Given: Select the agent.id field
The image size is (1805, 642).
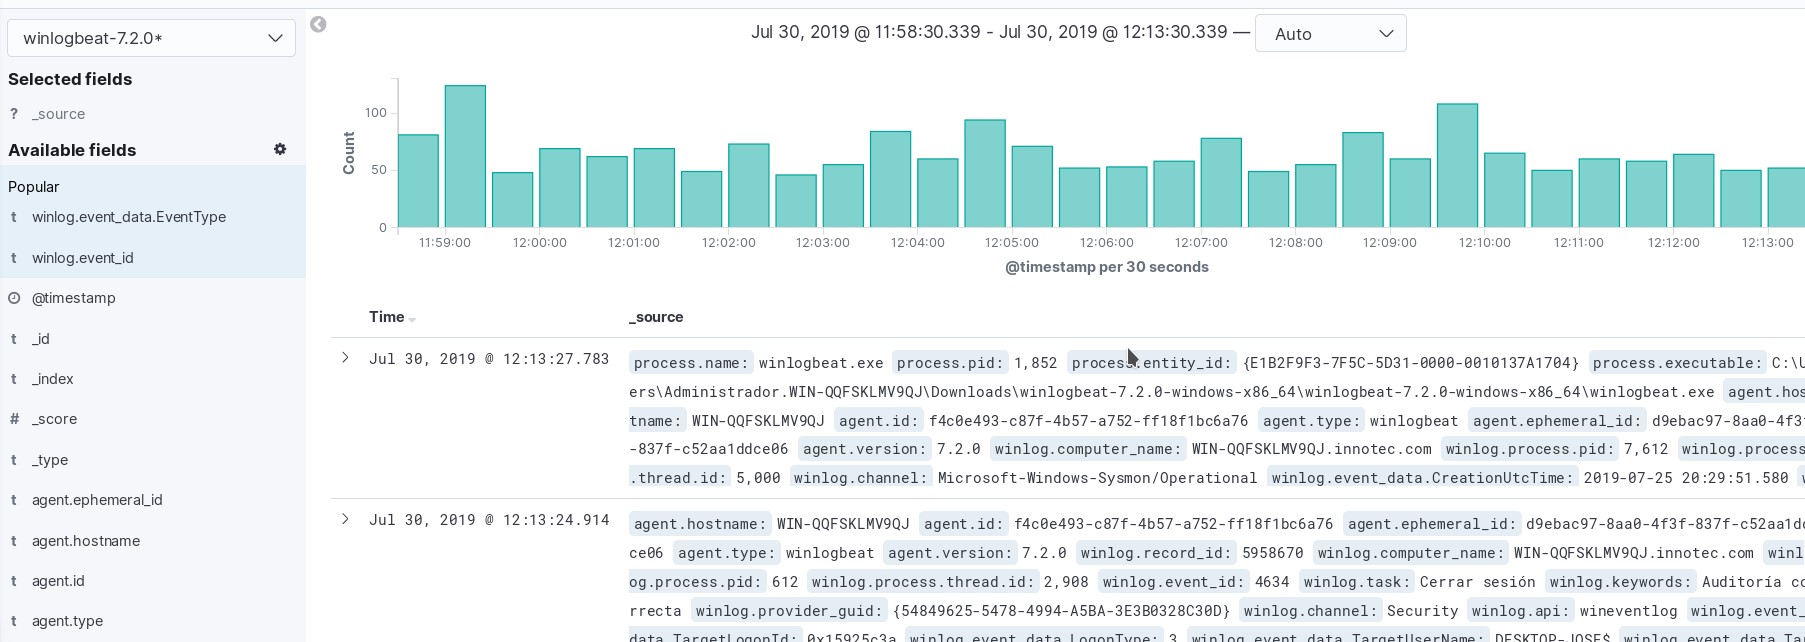Looking at the screenshot, I should (58, 581).
